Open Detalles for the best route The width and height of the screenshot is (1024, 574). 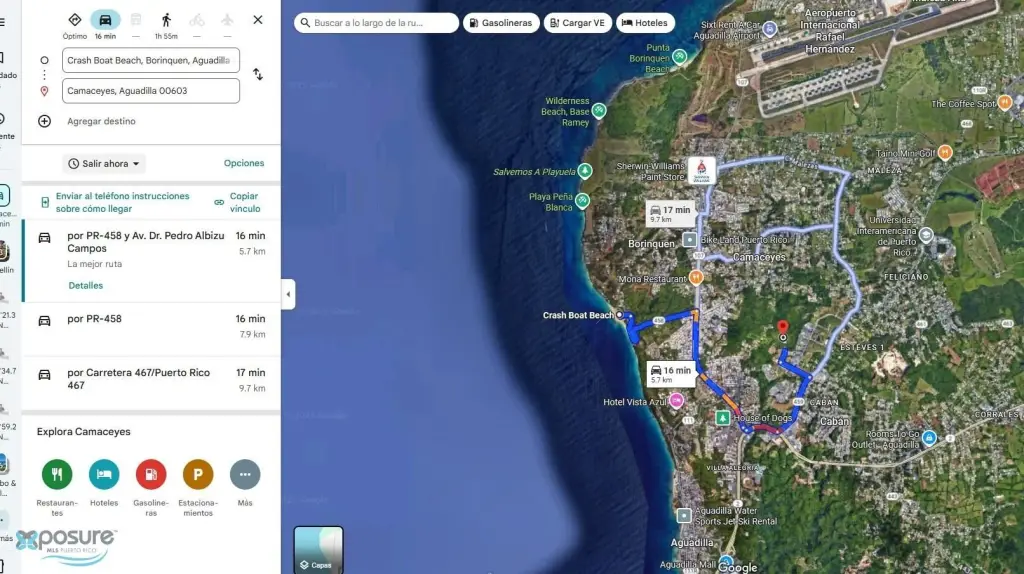pos(85,286)
